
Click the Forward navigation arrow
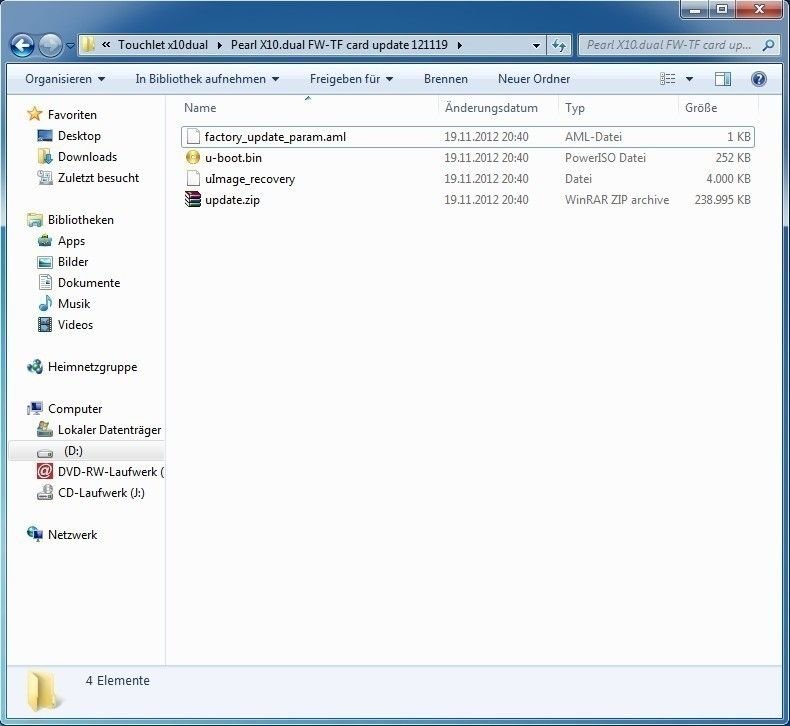(x=50, y=46)
